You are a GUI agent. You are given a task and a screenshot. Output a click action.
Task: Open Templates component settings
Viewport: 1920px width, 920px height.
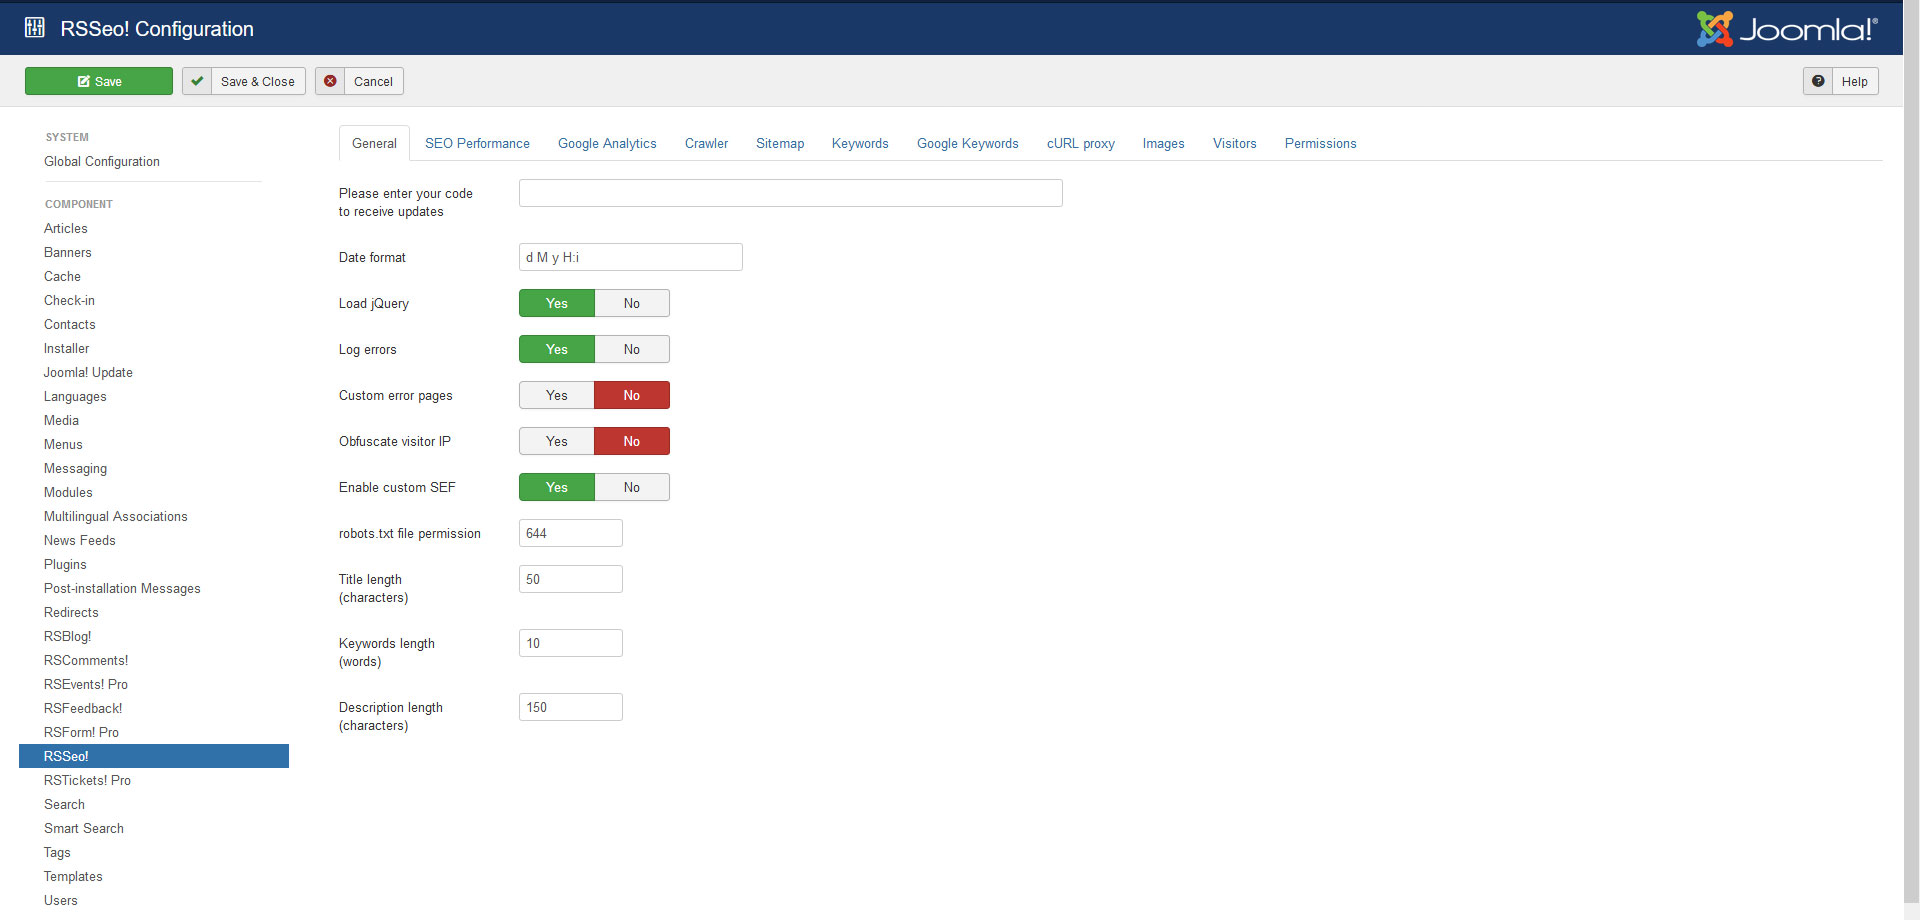pyautogui.click(x=73, y=876)
